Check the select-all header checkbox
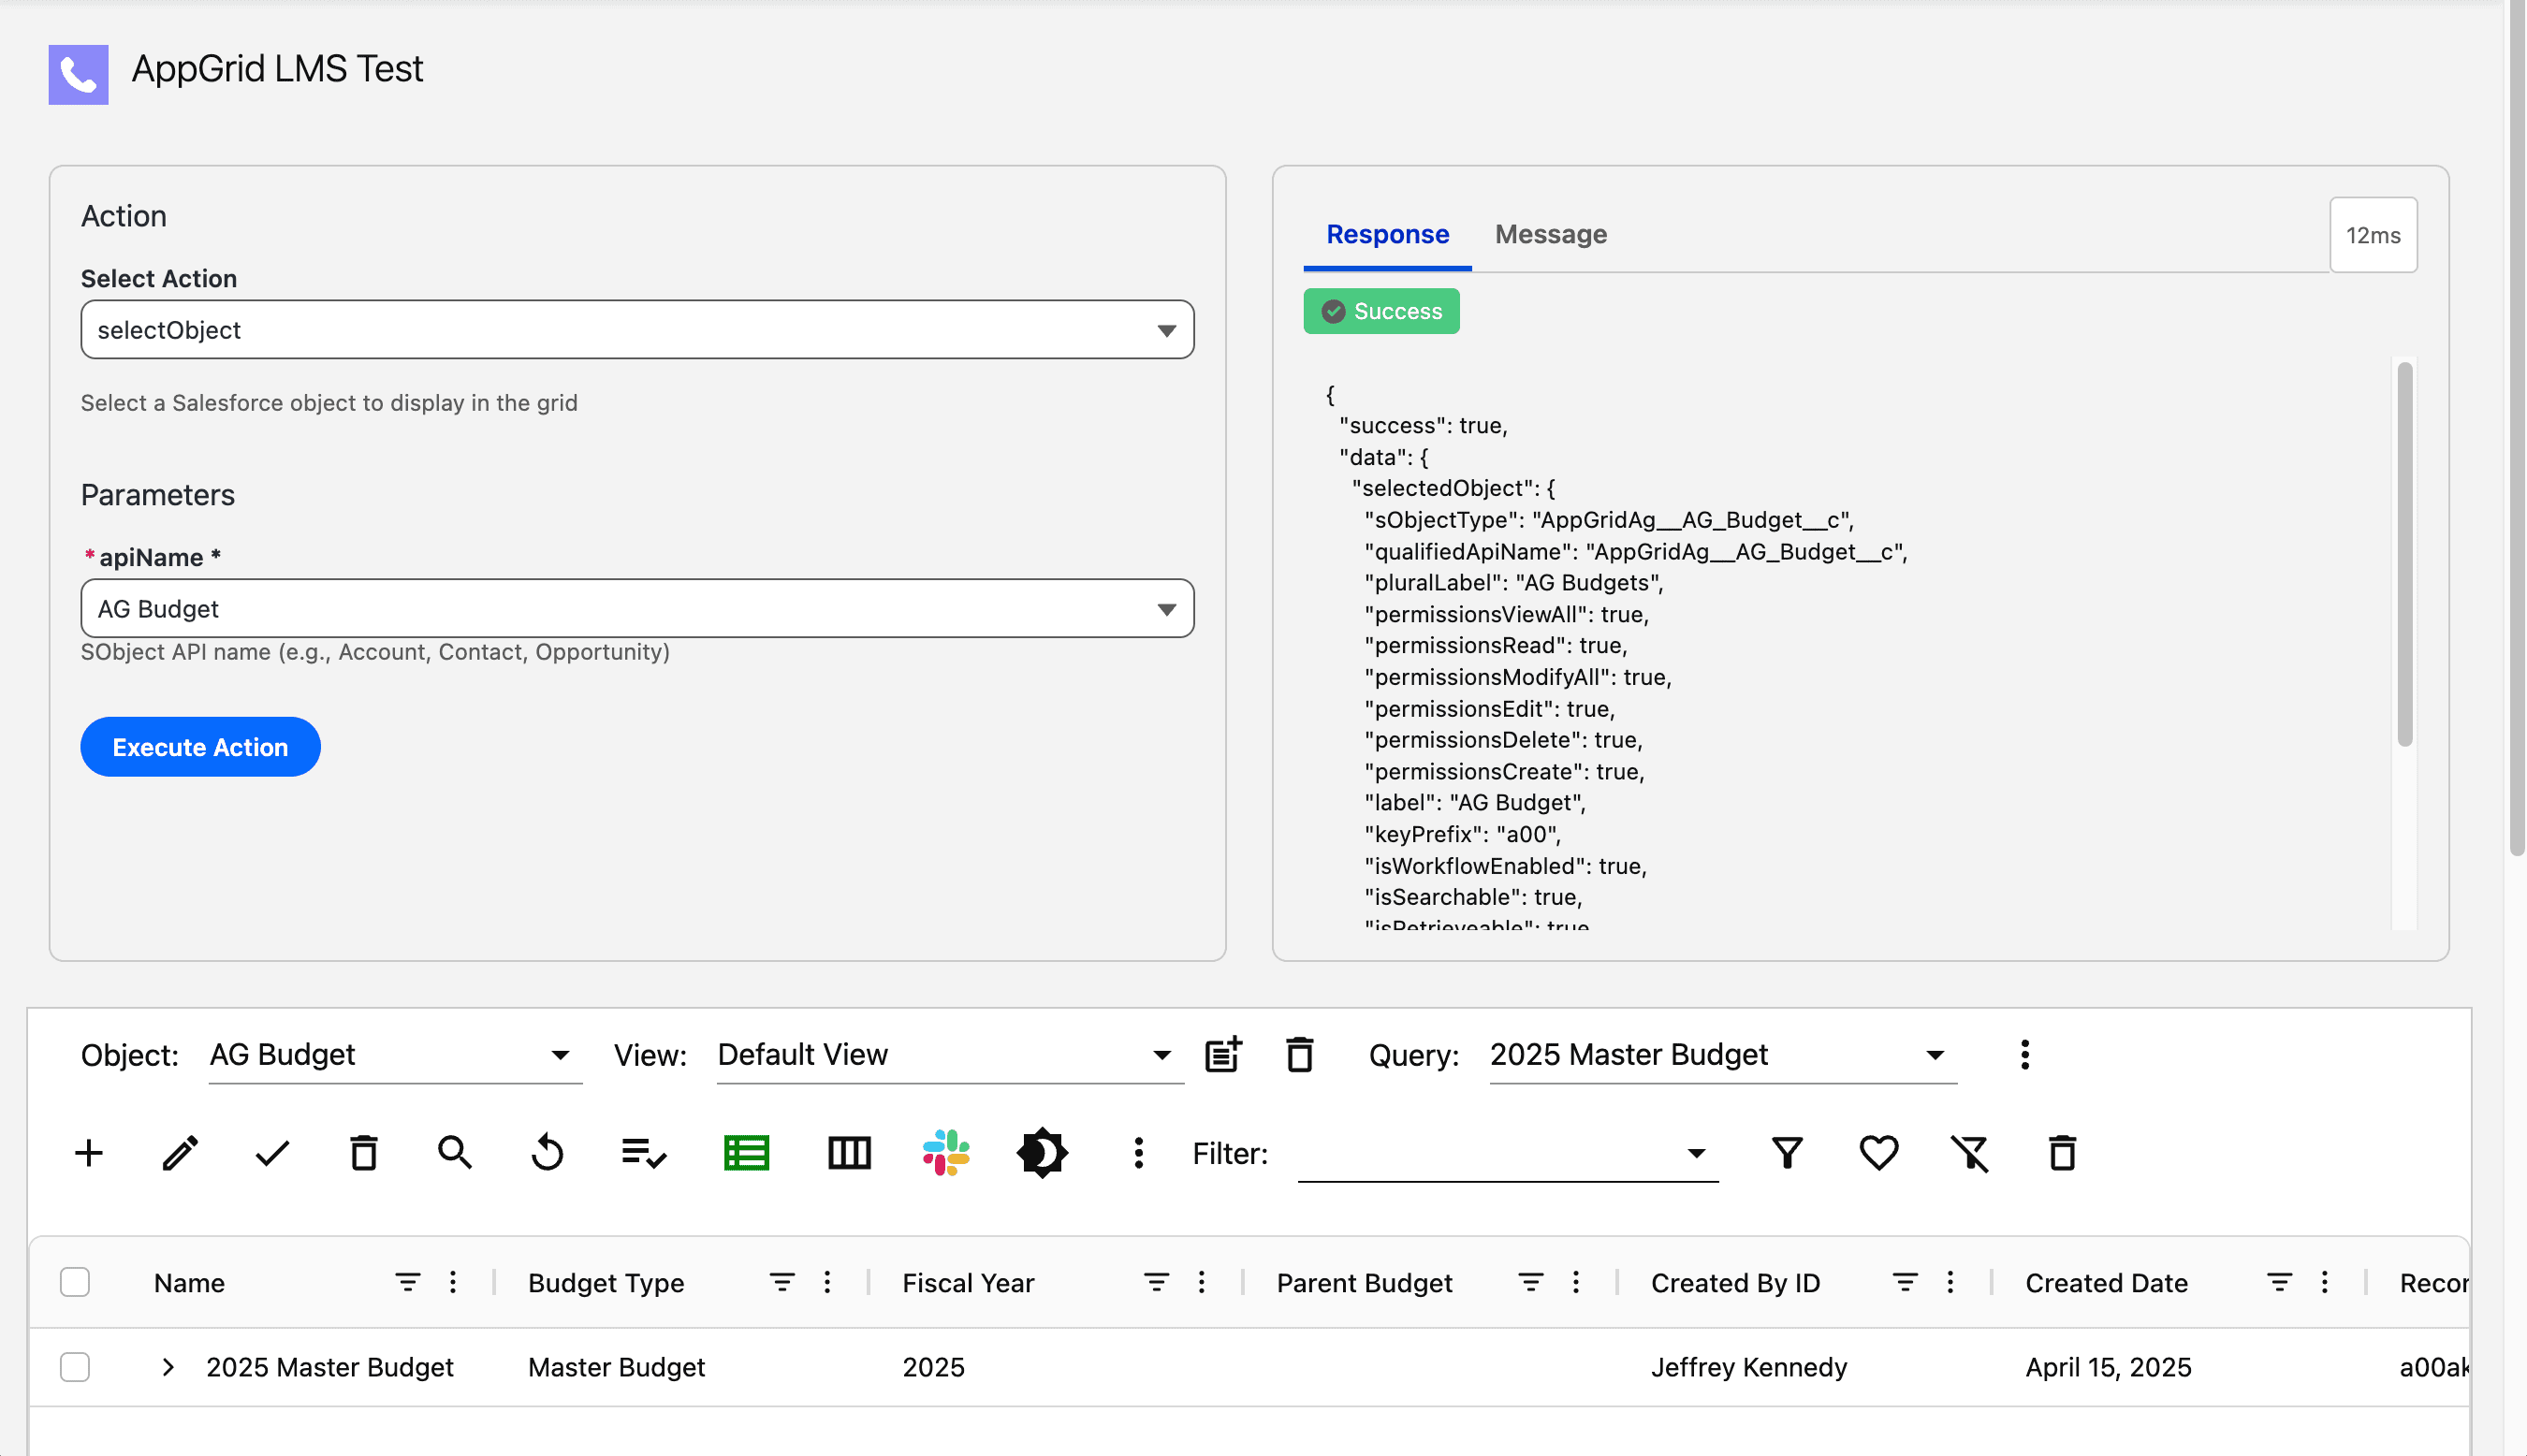The width and height of the screenshot is (2527, 1456). (75, 1282)
